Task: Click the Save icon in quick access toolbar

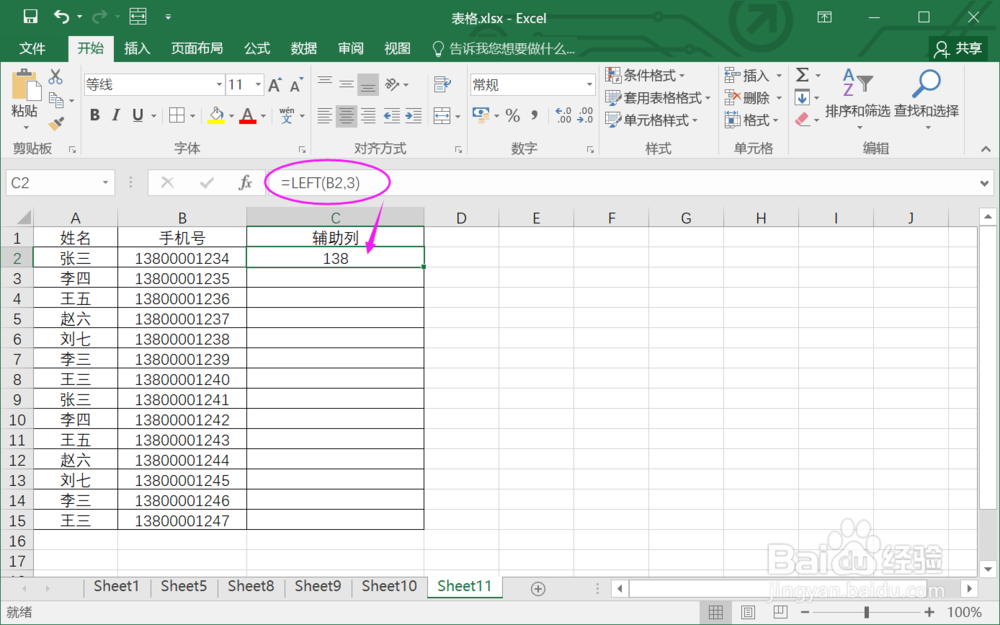Action: 30,17
